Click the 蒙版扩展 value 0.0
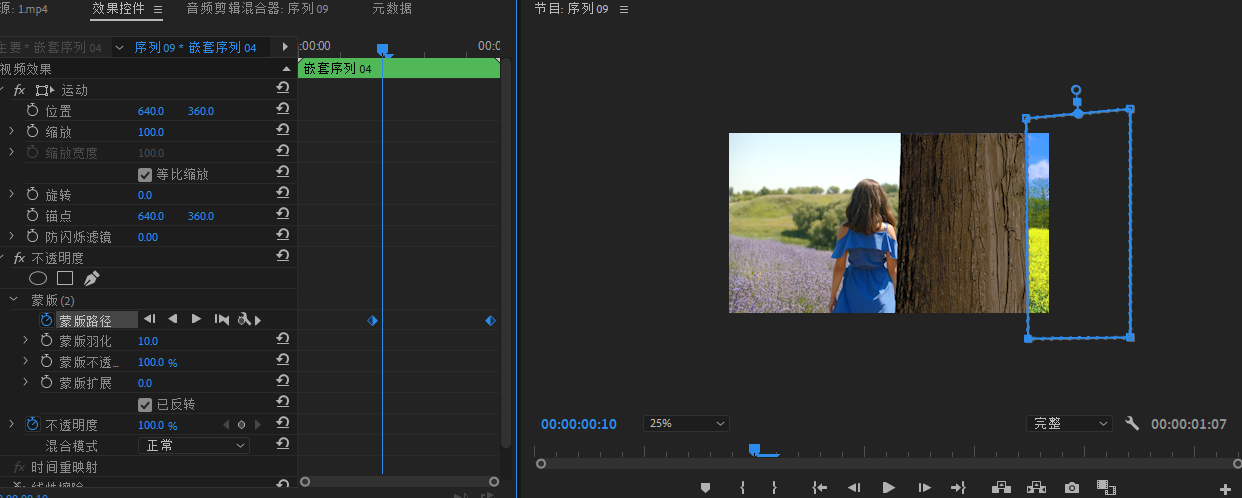 point(145,383)
